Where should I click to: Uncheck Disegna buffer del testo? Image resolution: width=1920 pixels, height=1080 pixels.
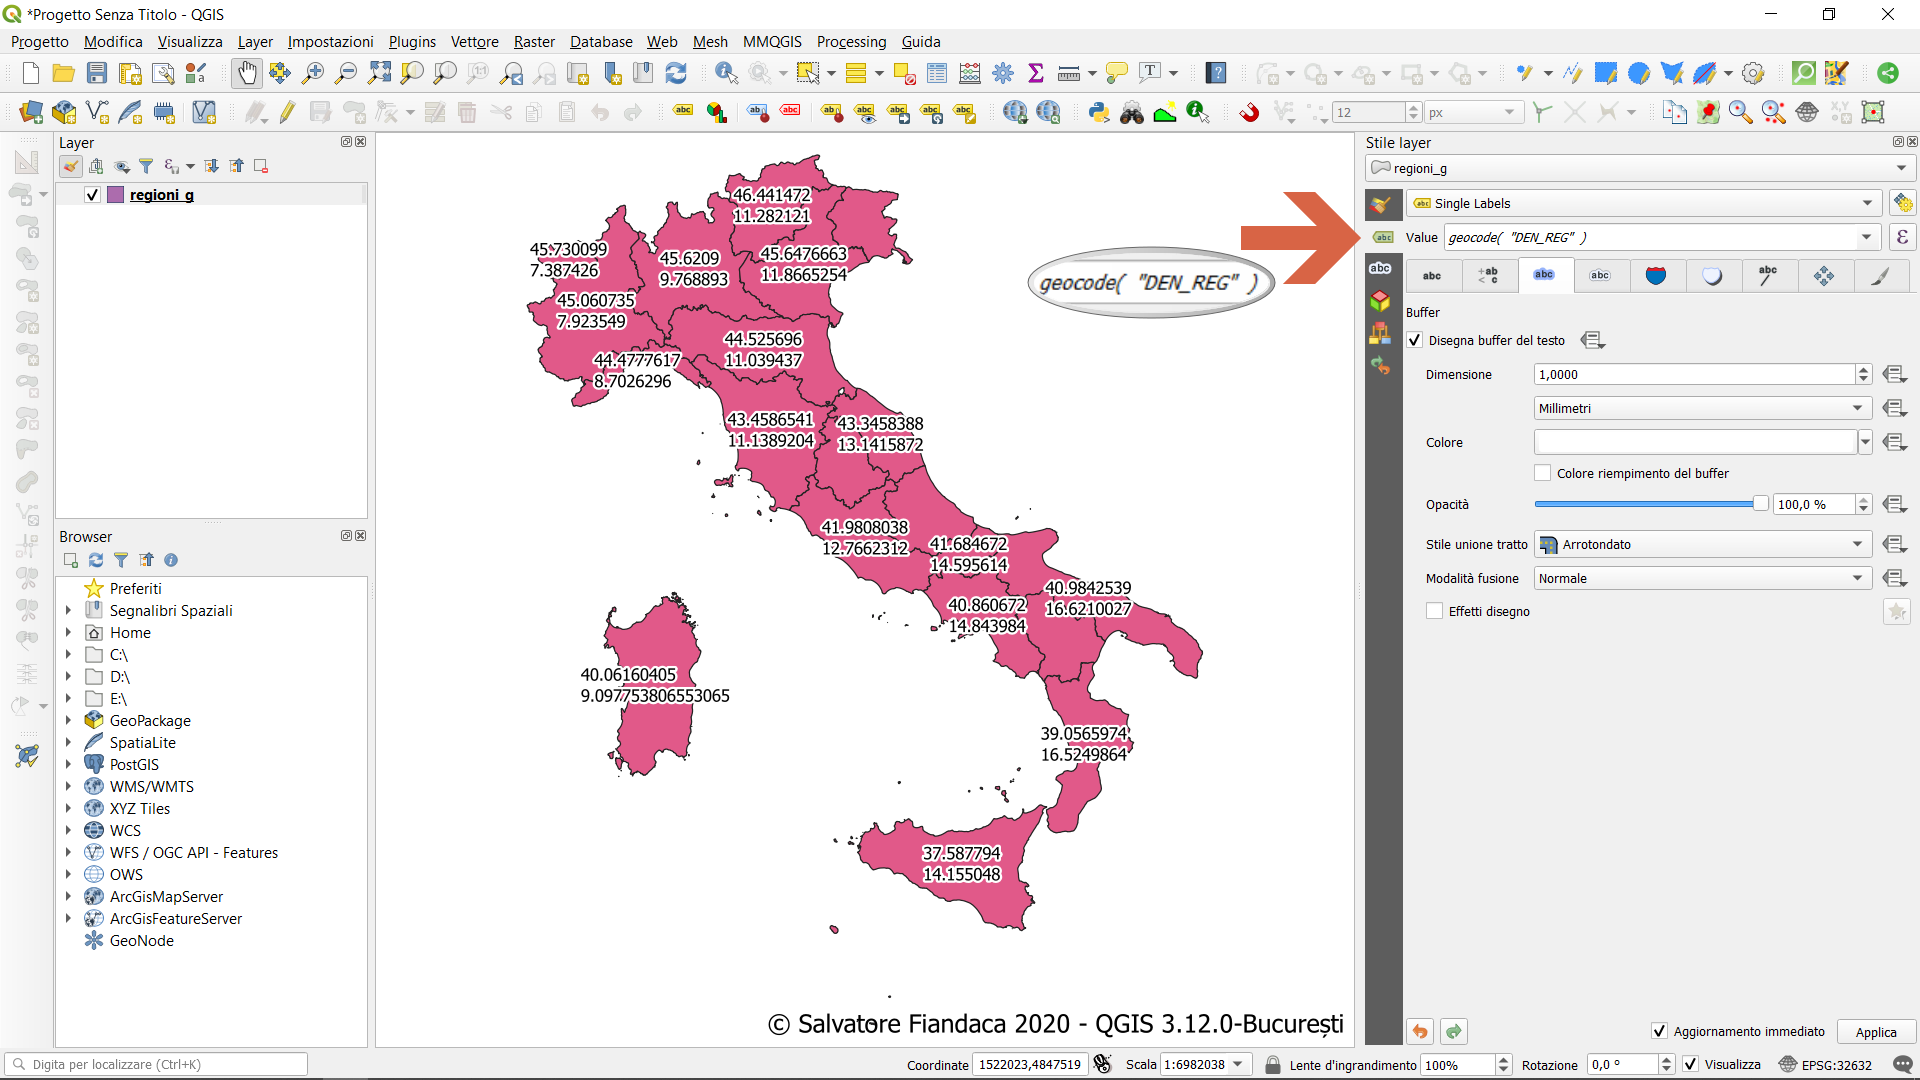[1415, 340]
